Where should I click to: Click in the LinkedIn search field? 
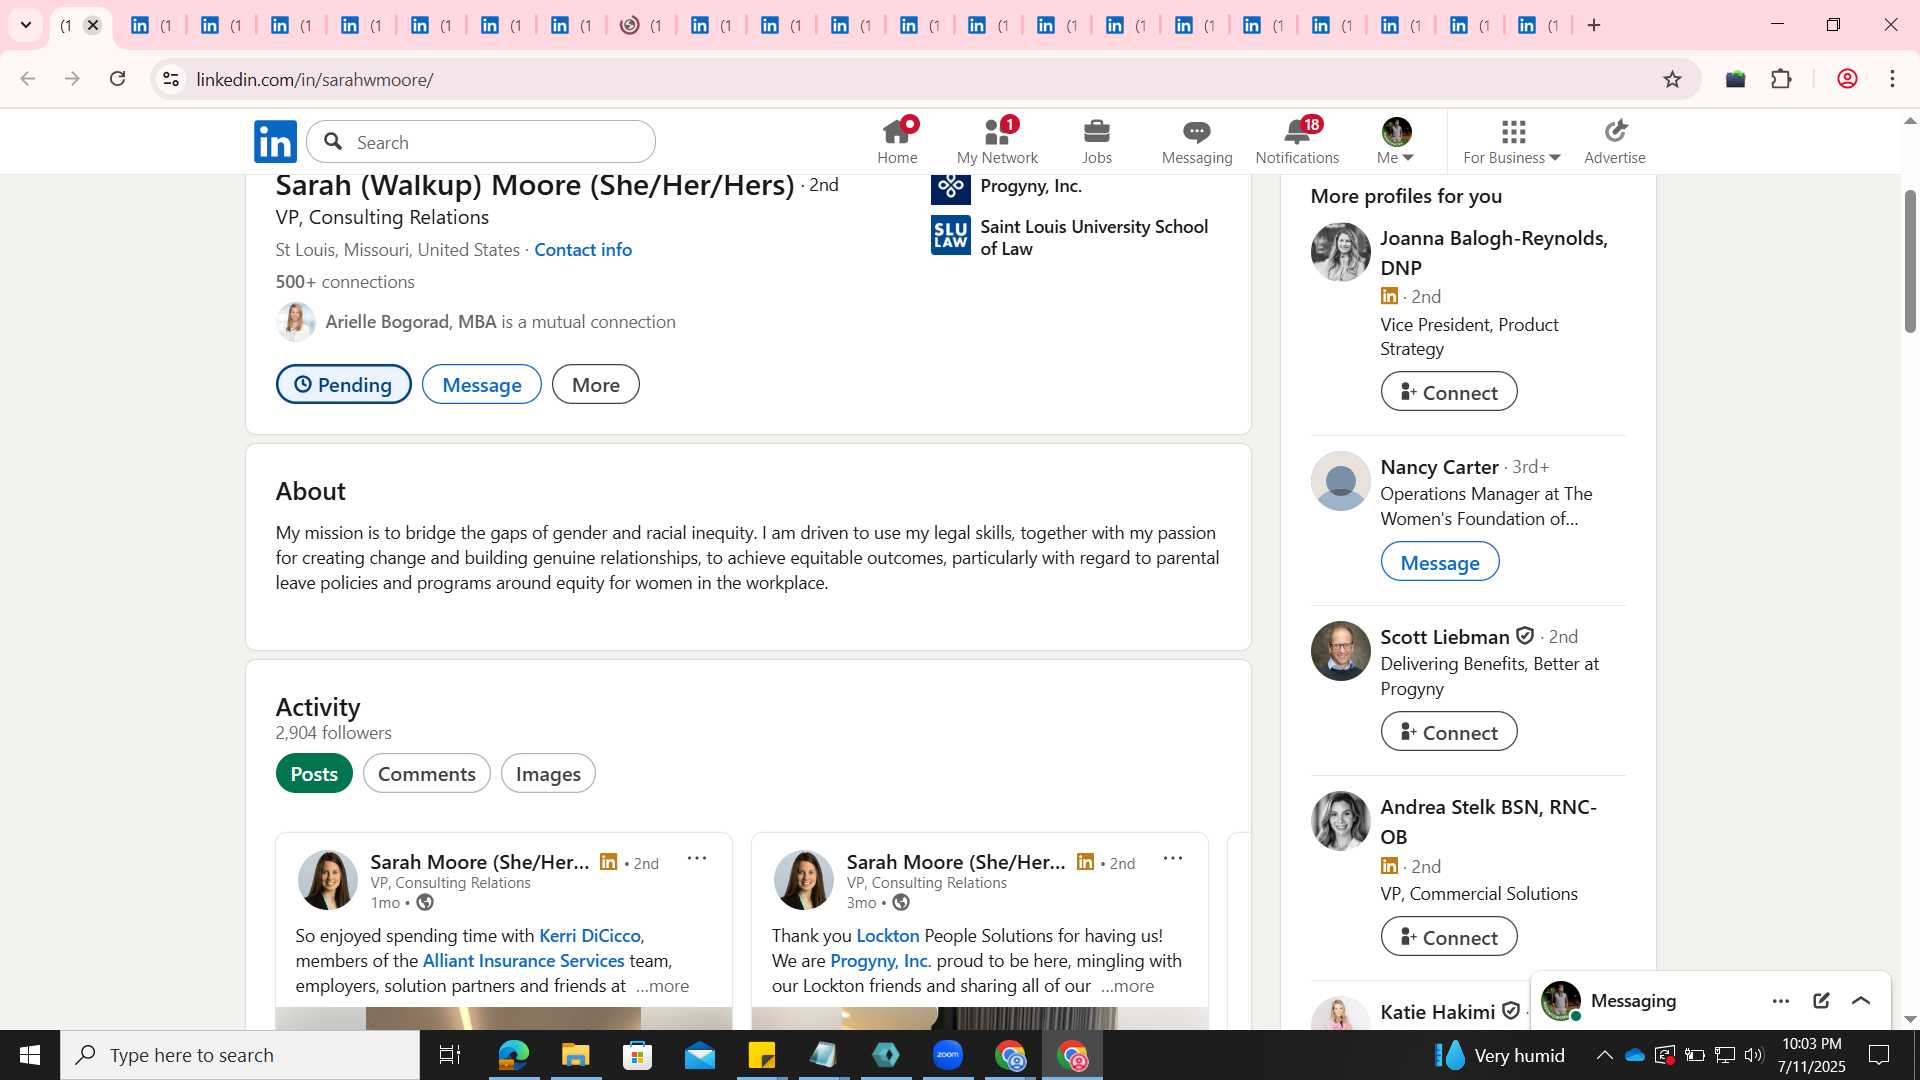481,142
